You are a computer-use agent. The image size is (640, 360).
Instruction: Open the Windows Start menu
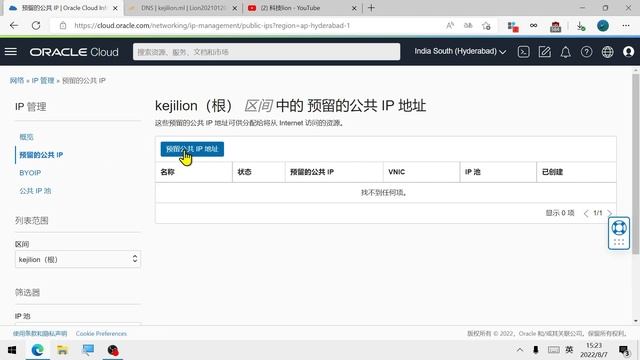(x=12, y=350)
